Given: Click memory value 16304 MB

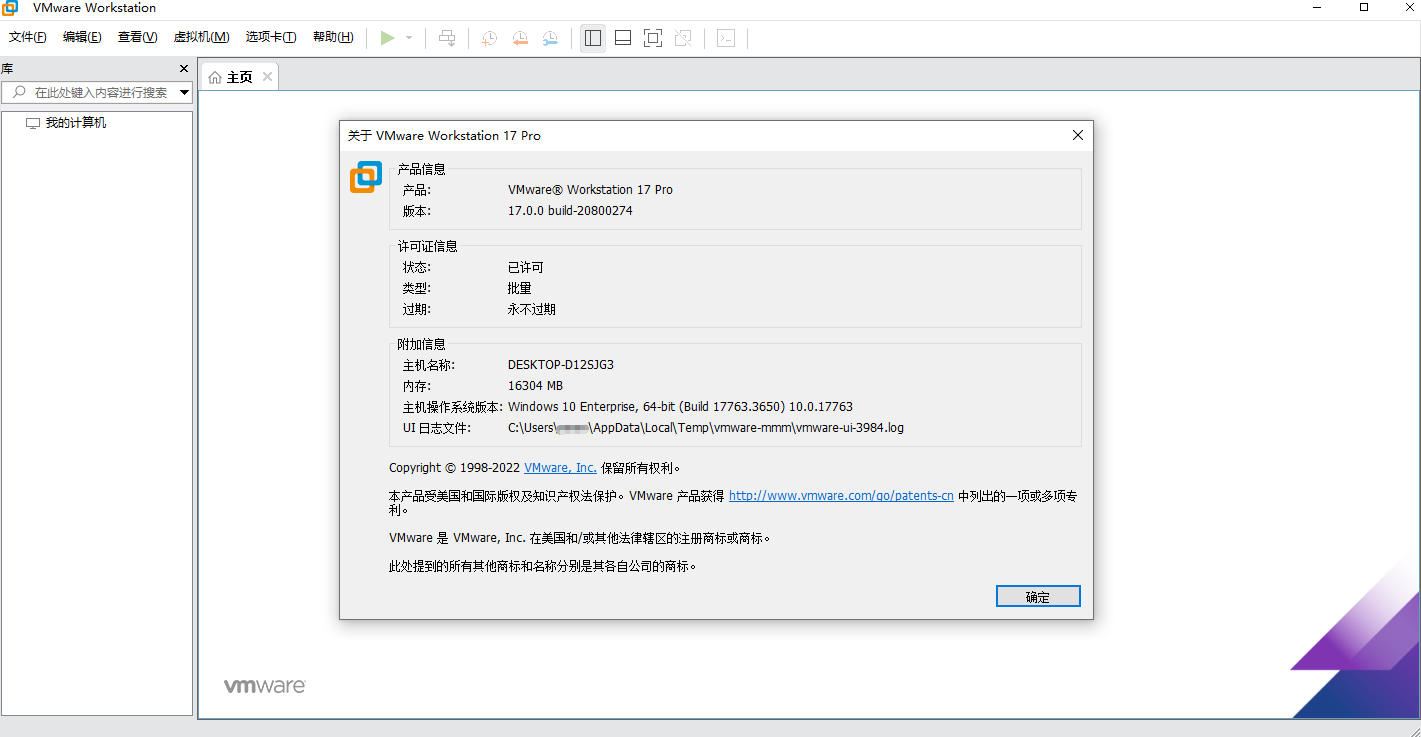Looking at the screenshot, I should [x=535, y=386].
